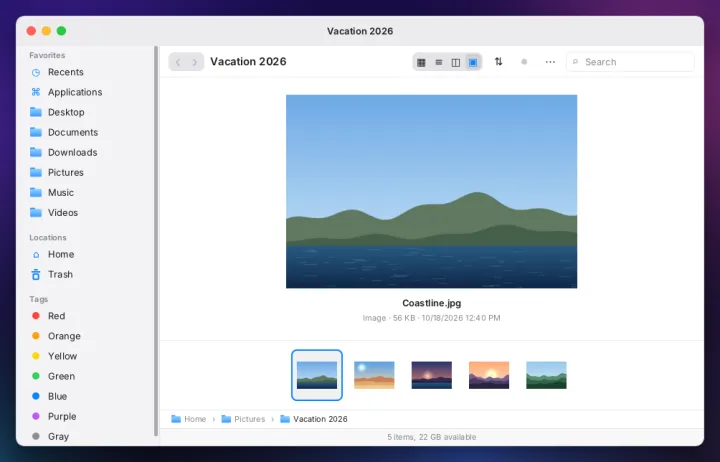Click the Trash can icon
The height and width of the screenshot is (462, 720).
pyautogui.click(x=36, y=275)
